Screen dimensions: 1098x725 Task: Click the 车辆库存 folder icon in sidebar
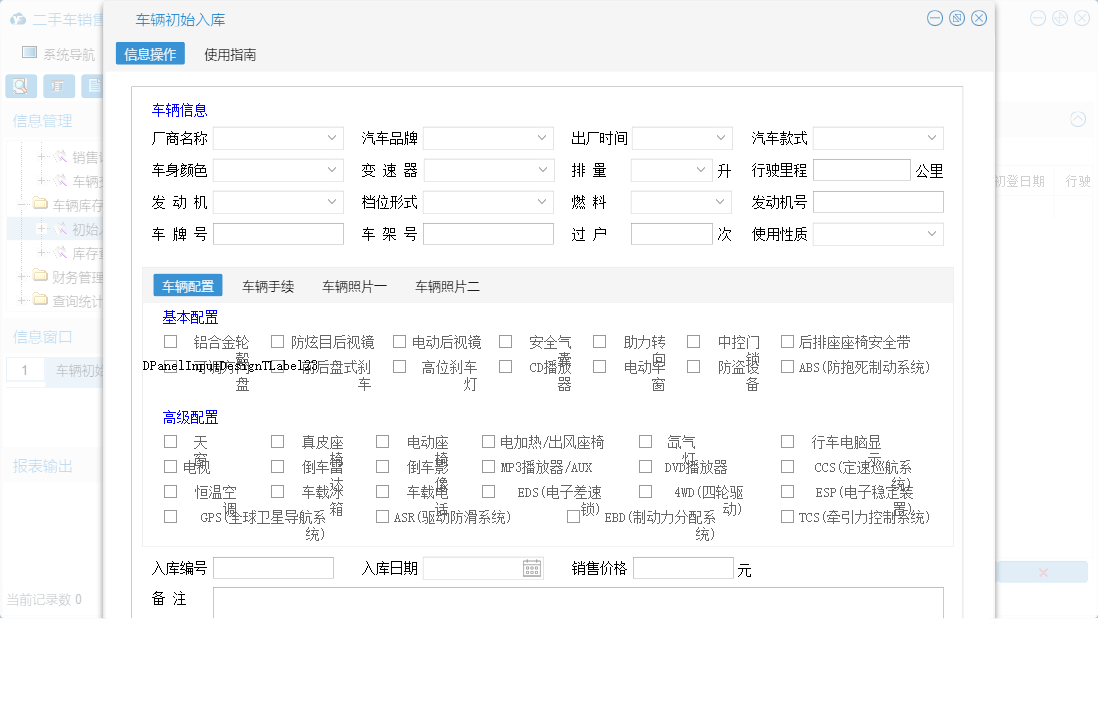[x=41, y=203]
